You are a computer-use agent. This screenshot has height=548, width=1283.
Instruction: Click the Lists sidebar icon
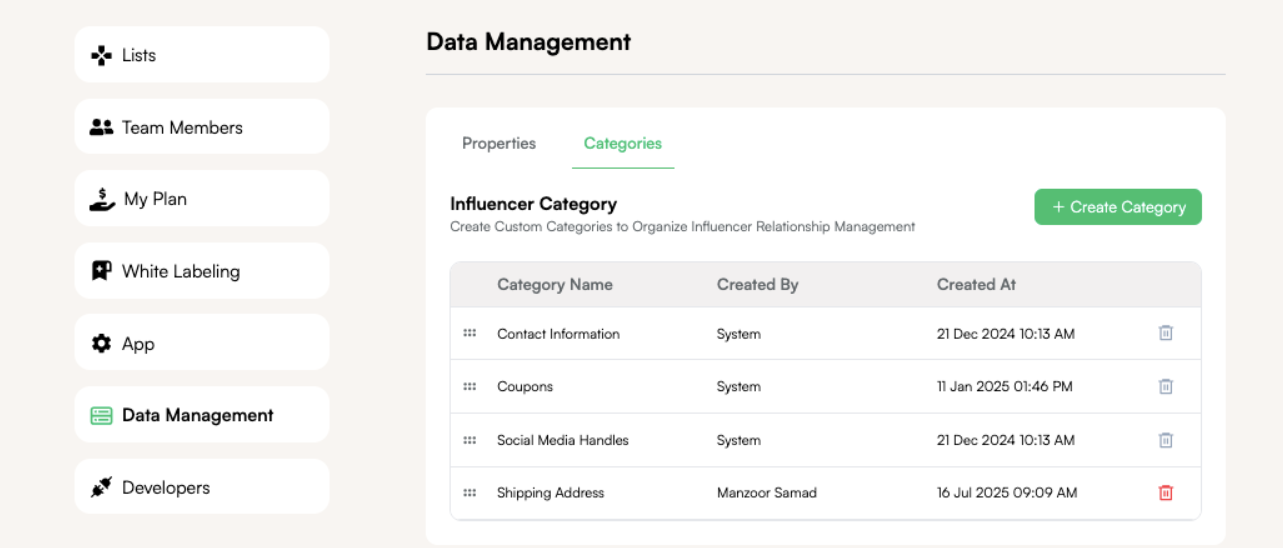[x=101, y=55]
